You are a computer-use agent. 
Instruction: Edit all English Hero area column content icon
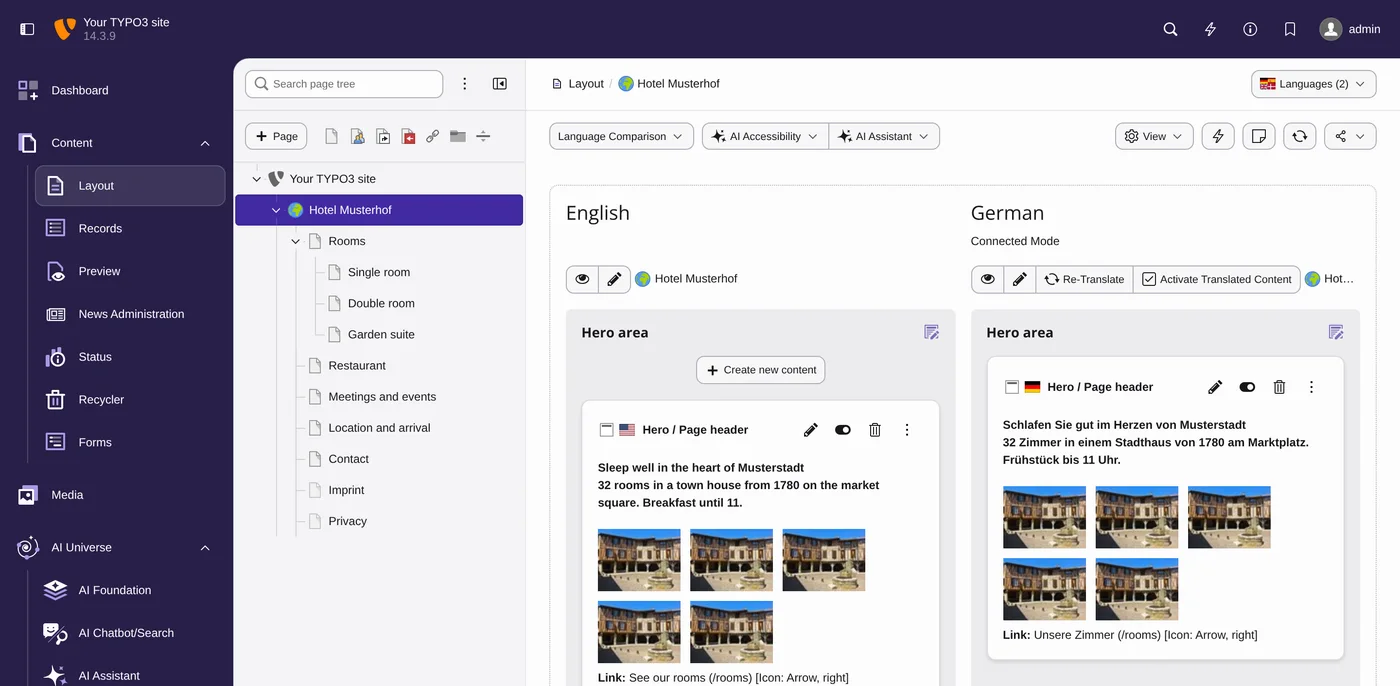[x=931, y=332]
